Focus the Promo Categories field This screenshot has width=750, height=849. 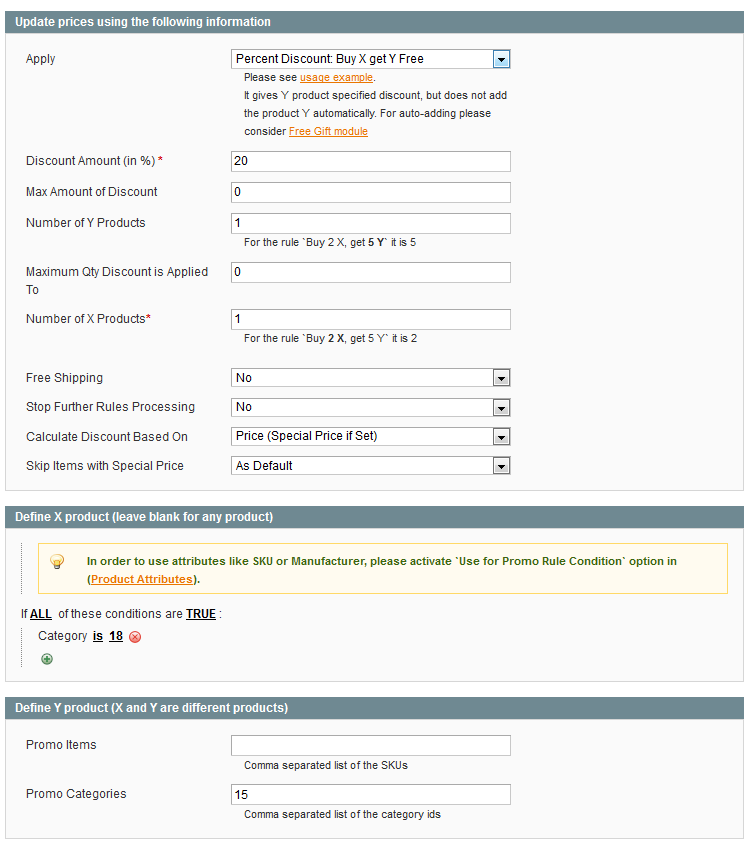coord(371,794)
